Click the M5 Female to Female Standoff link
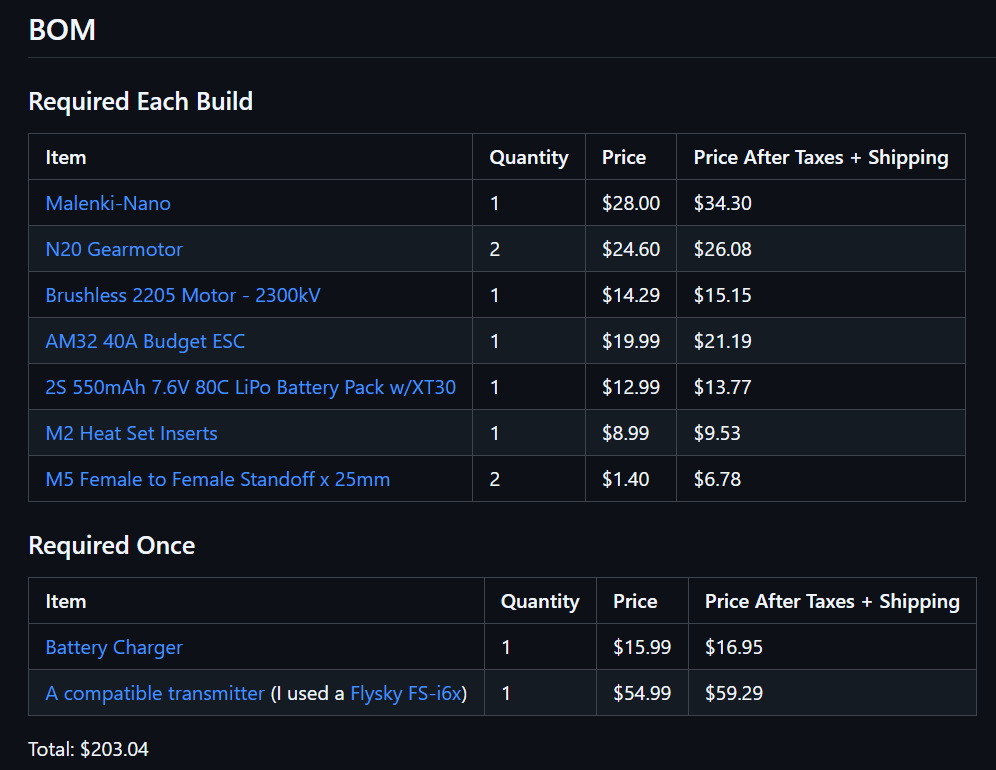The height and width of the screenshot is (770, 996). point(217,479)
